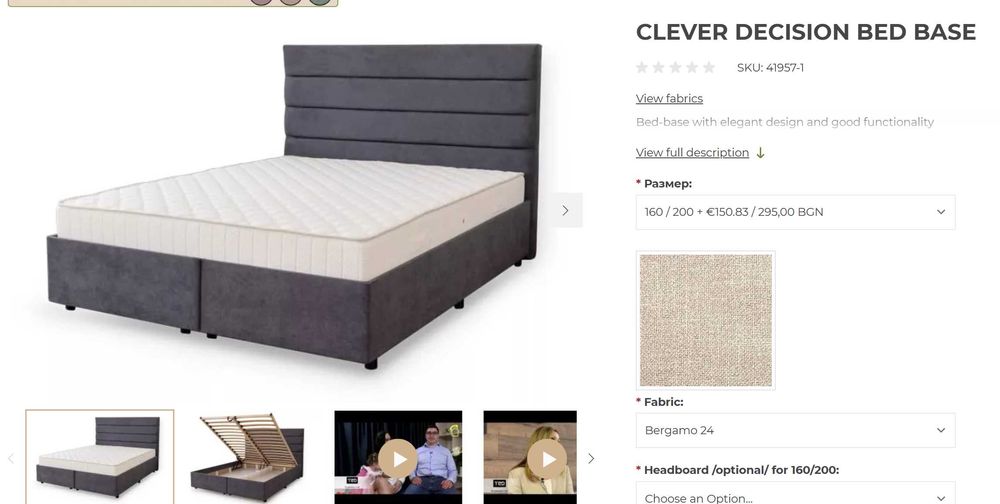Click the SKU 41957-1 text

pos(770,68)
